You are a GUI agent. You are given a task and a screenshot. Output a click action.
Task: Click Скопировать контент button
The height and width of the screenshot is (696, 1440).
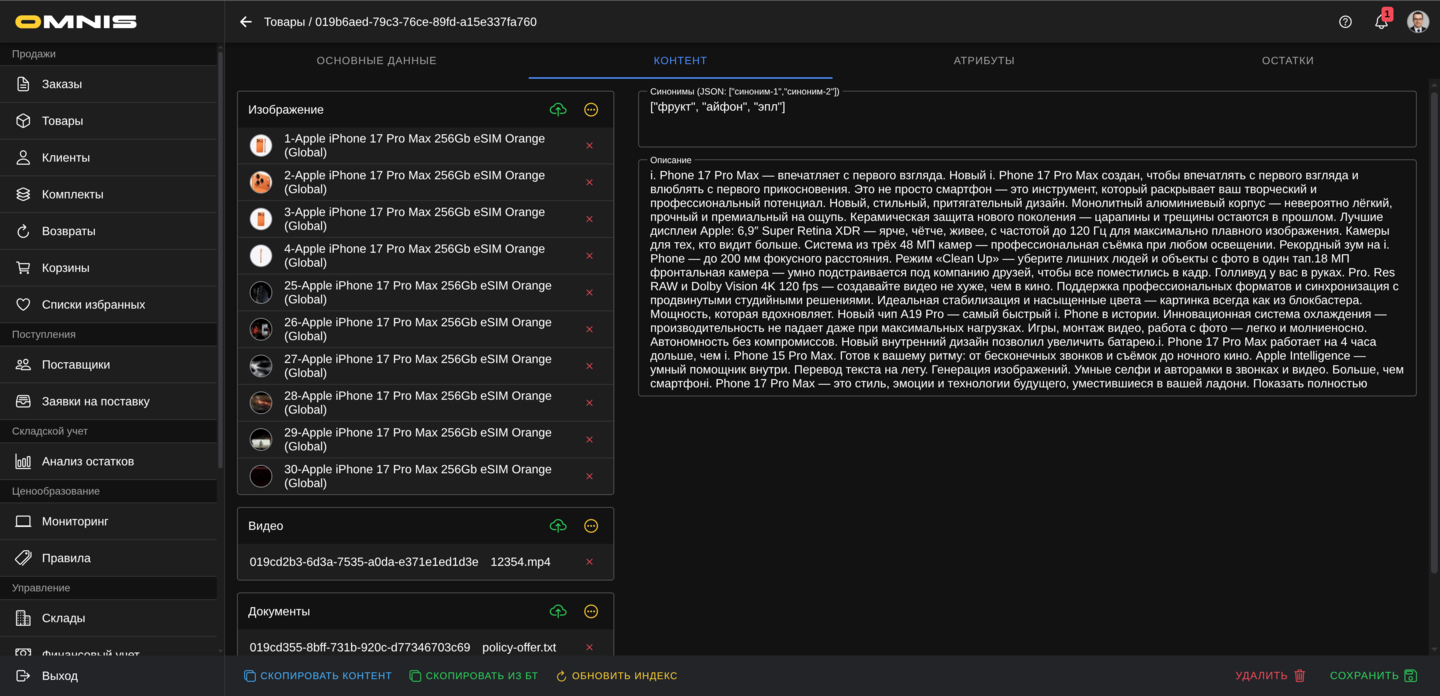coord(318,676)
